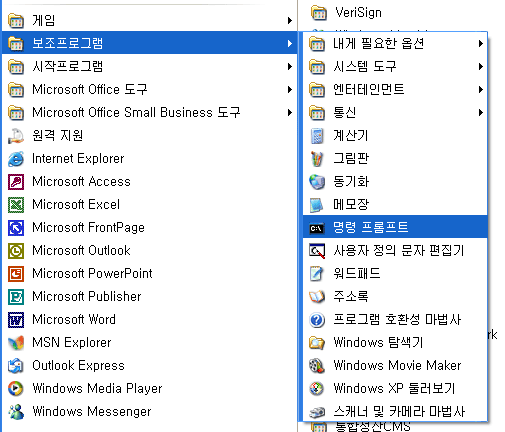Click the Microsoft Excel icon
The image size is (505, 432).
point(16,205)
